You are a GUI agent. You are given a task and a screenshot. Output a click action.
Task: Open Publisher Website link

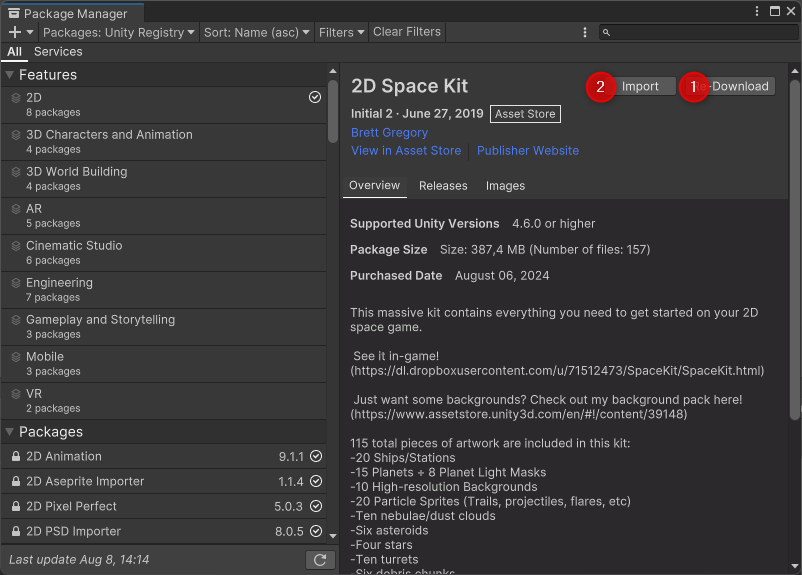coord(528,151)
